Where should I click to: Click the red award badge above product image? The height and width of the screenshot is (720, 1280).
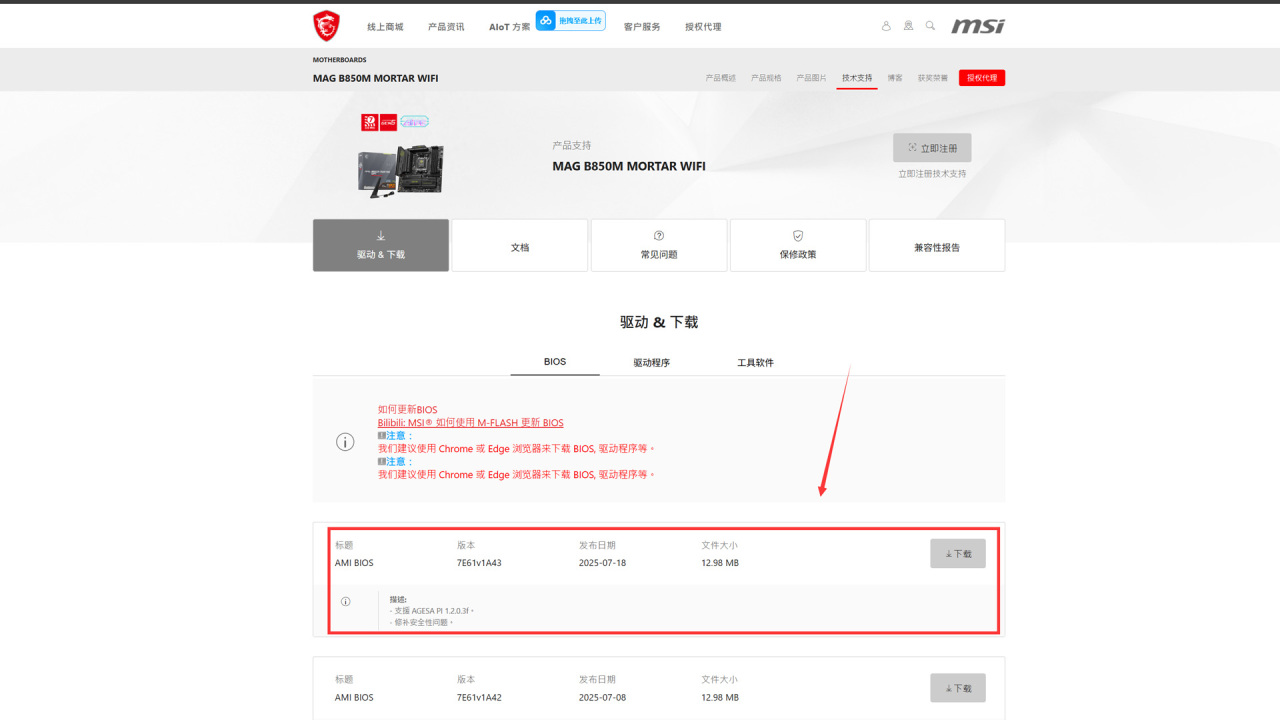[369, 122]
